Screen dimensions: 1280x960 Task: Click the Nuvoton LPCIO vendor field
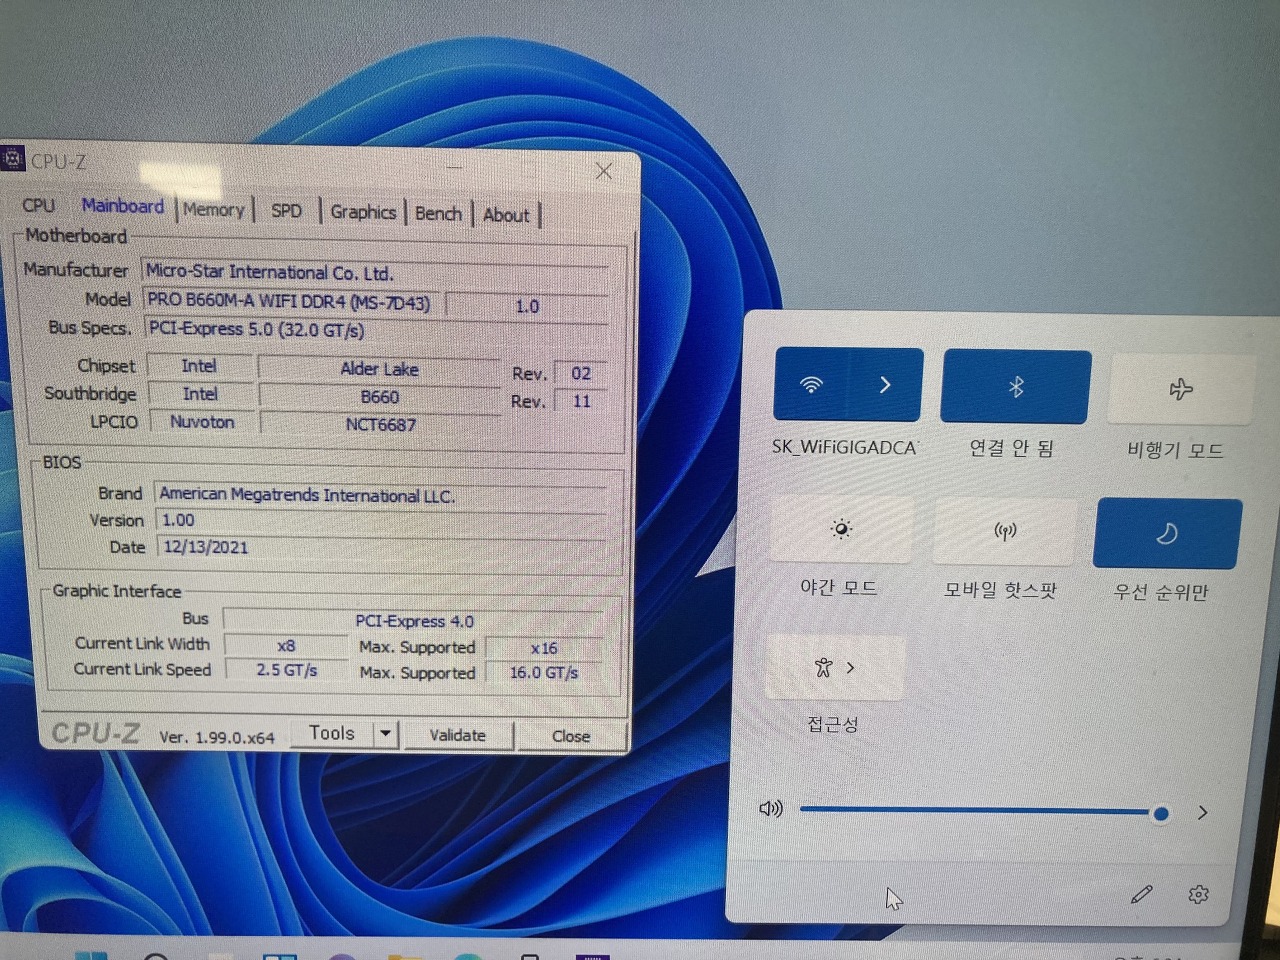(202, 422)
